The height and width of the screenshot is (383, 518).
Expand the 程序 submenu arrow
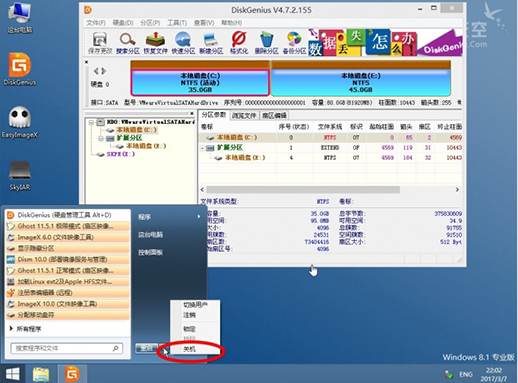click(x=199, y=217)
